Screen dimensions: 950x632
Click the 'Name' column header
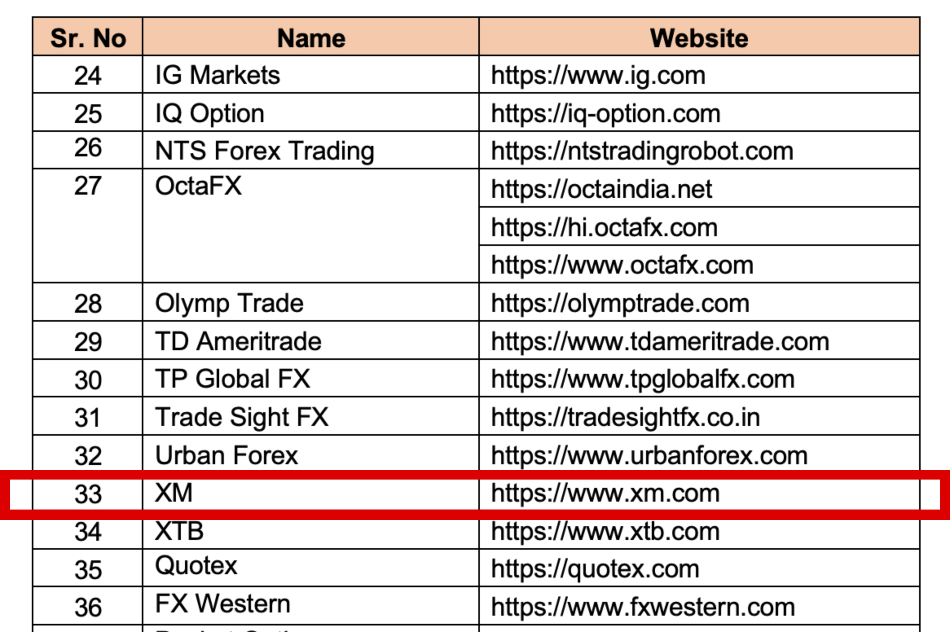pyautogui.click(x=311, y=38)
